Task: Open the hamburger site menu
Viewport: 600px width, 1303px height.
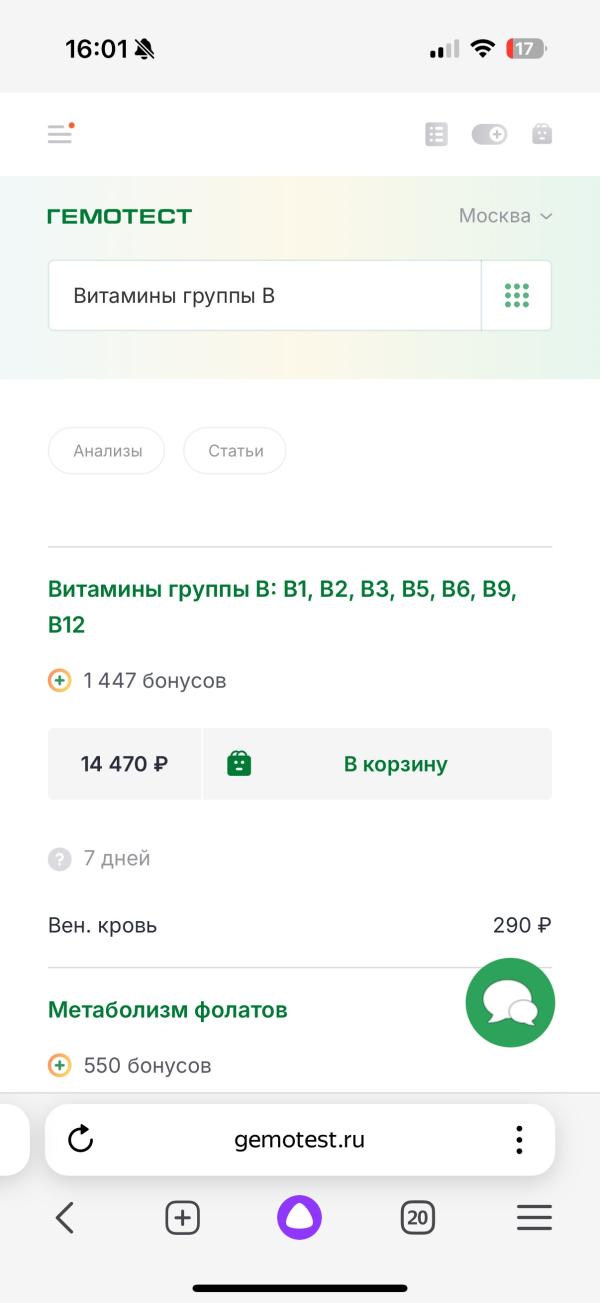Action: tap(60, 134)
